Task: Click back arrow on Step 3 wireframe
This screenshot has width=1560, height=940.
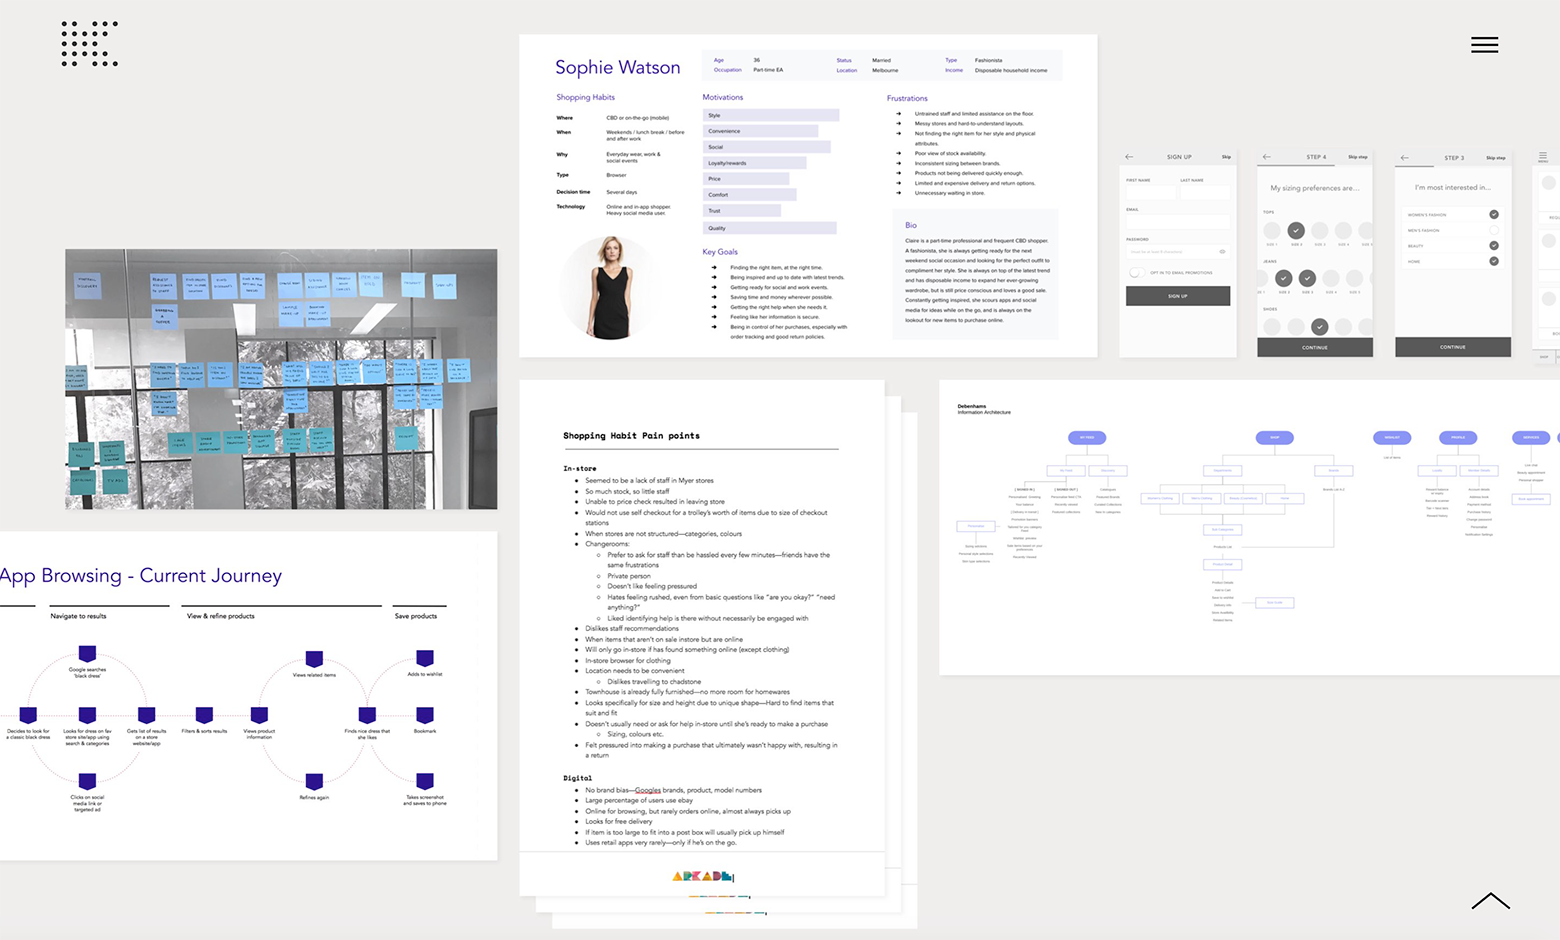Action: 1405,157
